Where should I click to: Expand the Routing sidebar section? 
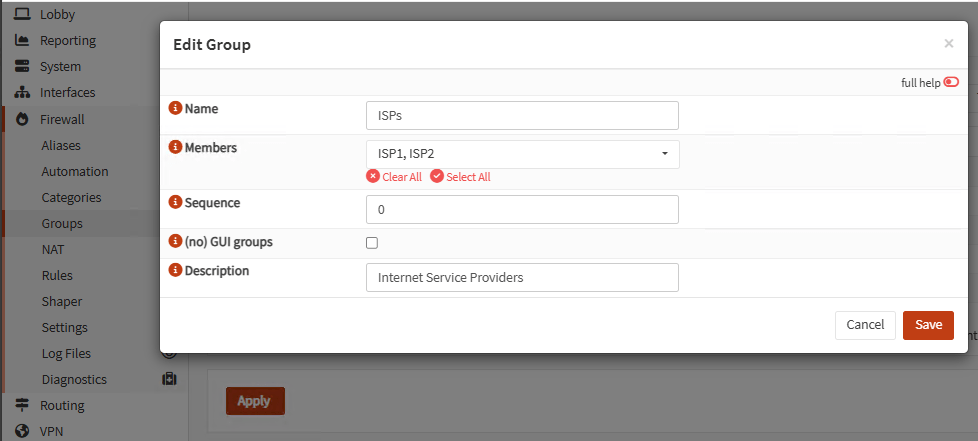pos(62,406)
